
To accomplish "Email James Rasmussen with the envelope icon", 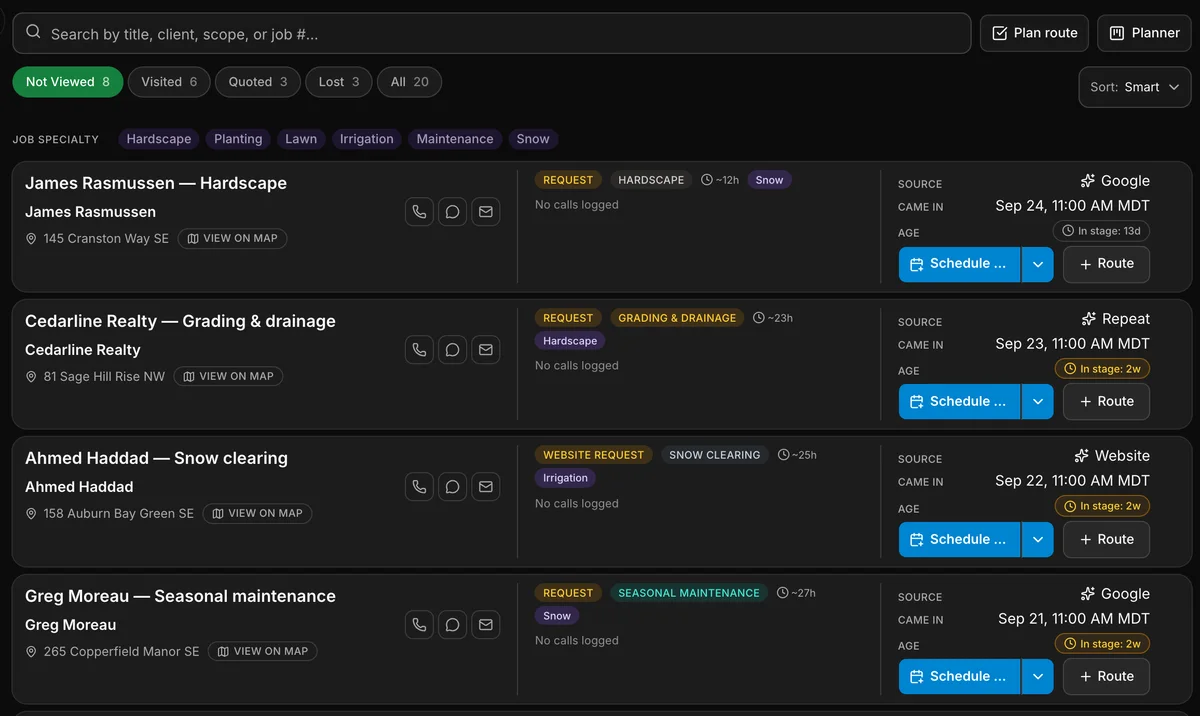I will click(485, 212).
